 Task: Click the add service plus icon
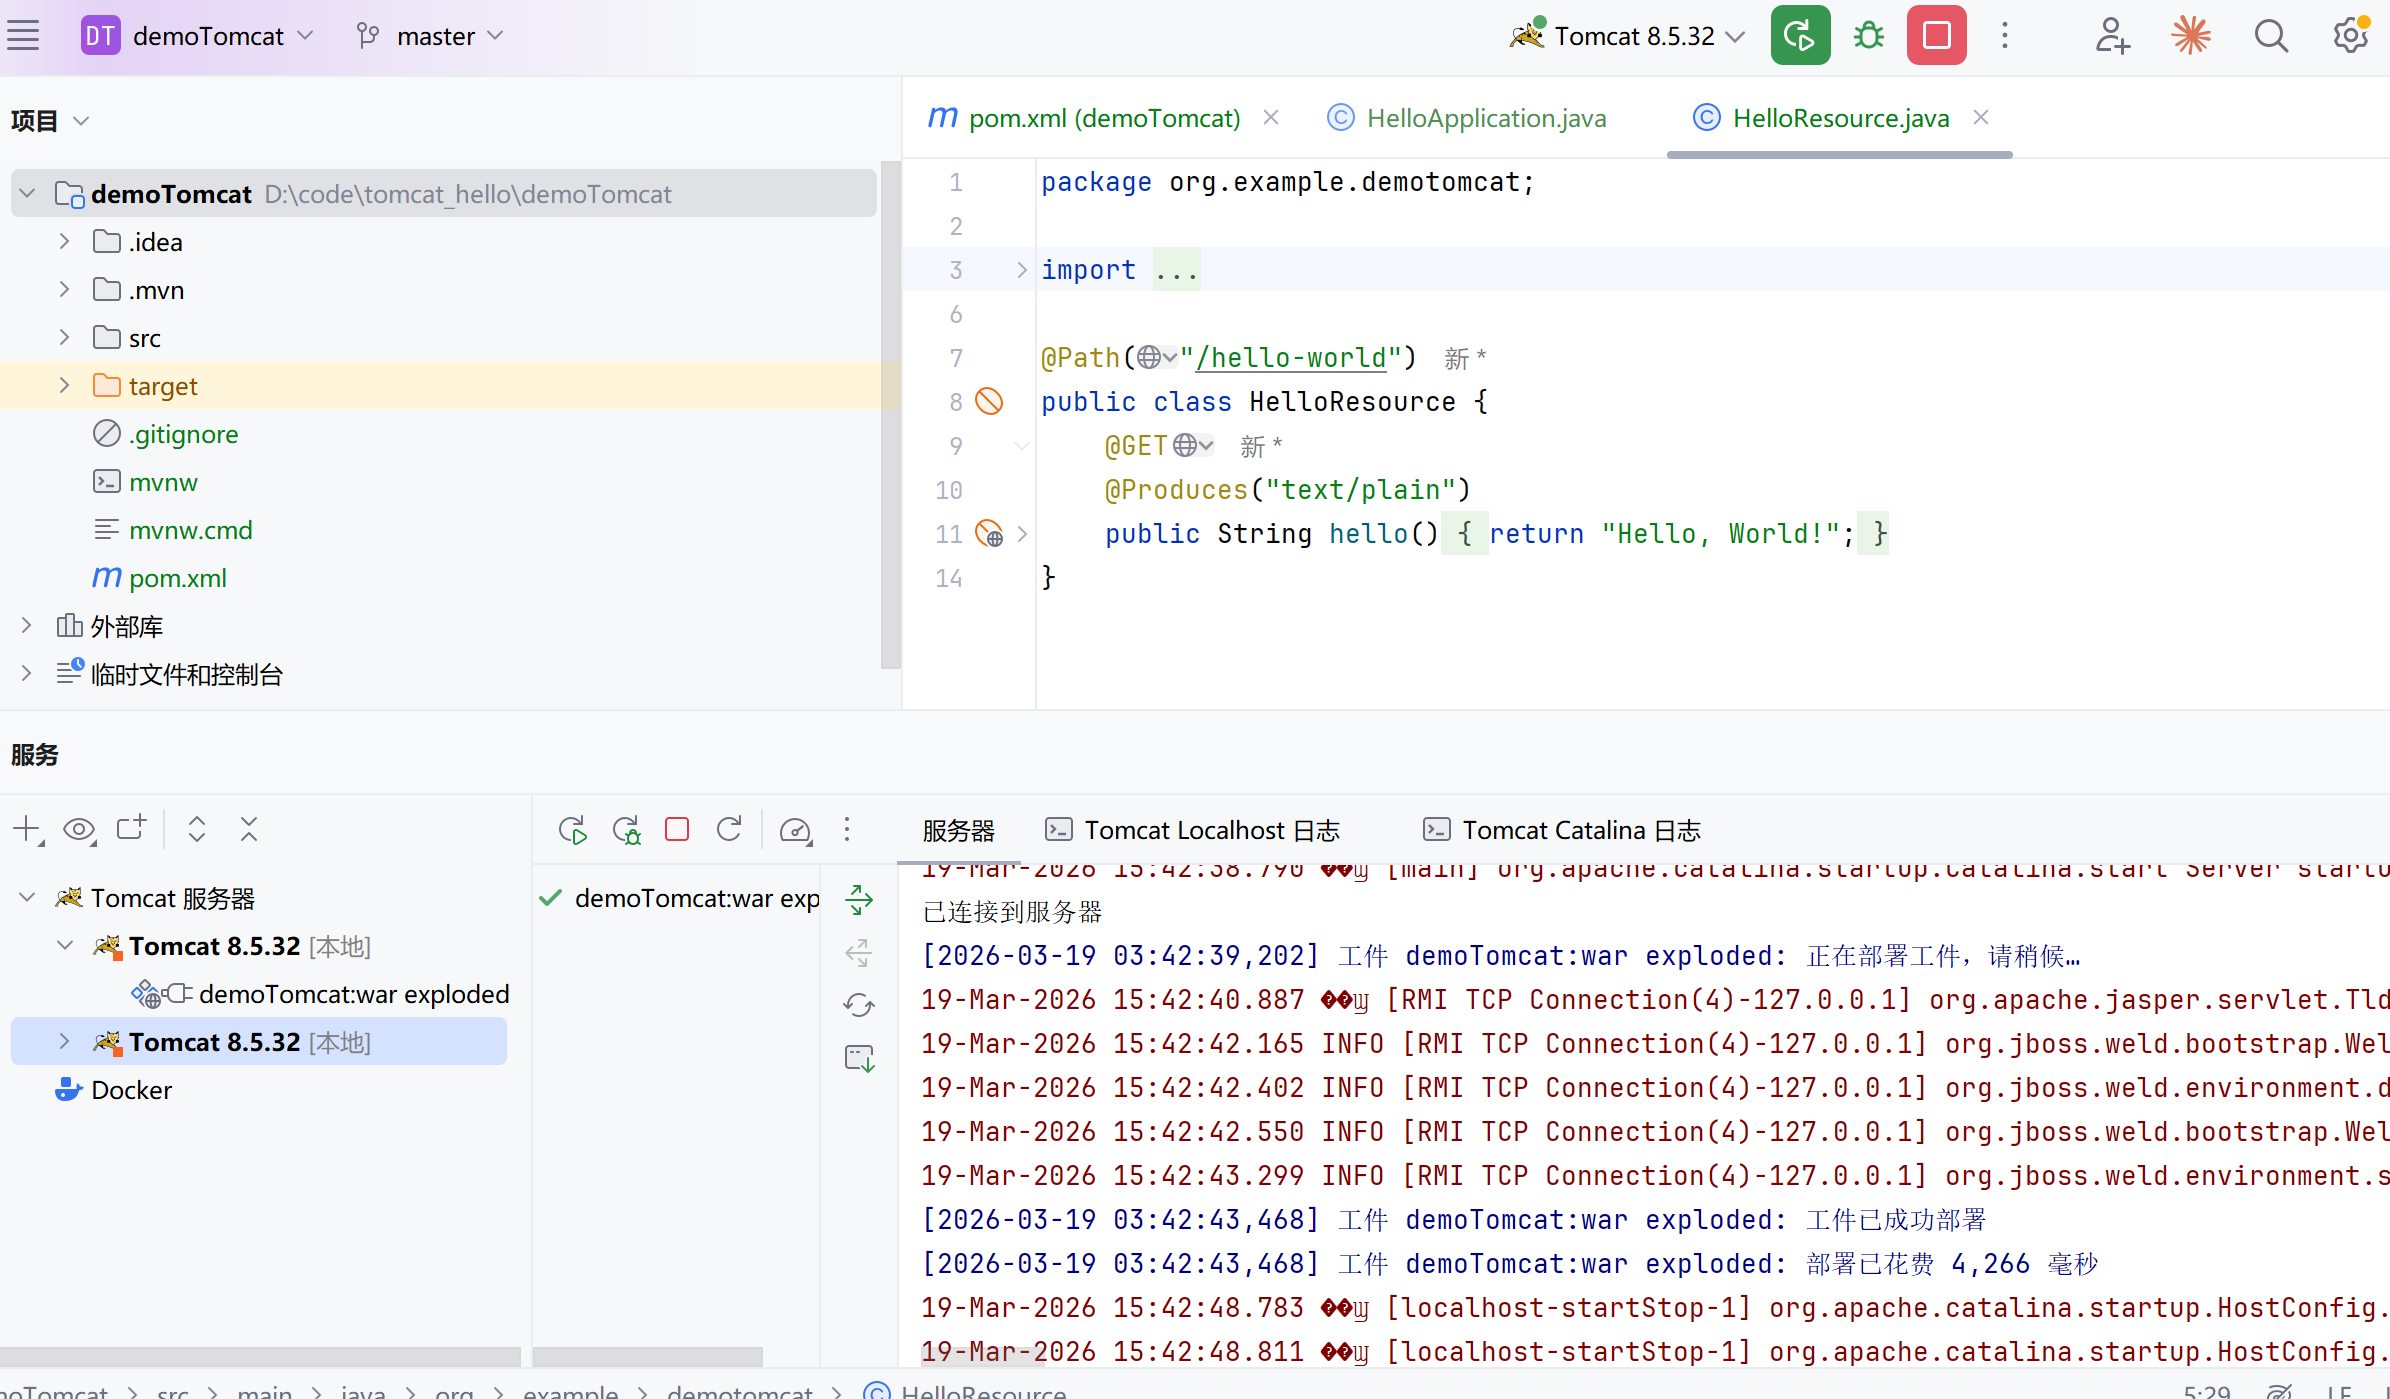27,829
